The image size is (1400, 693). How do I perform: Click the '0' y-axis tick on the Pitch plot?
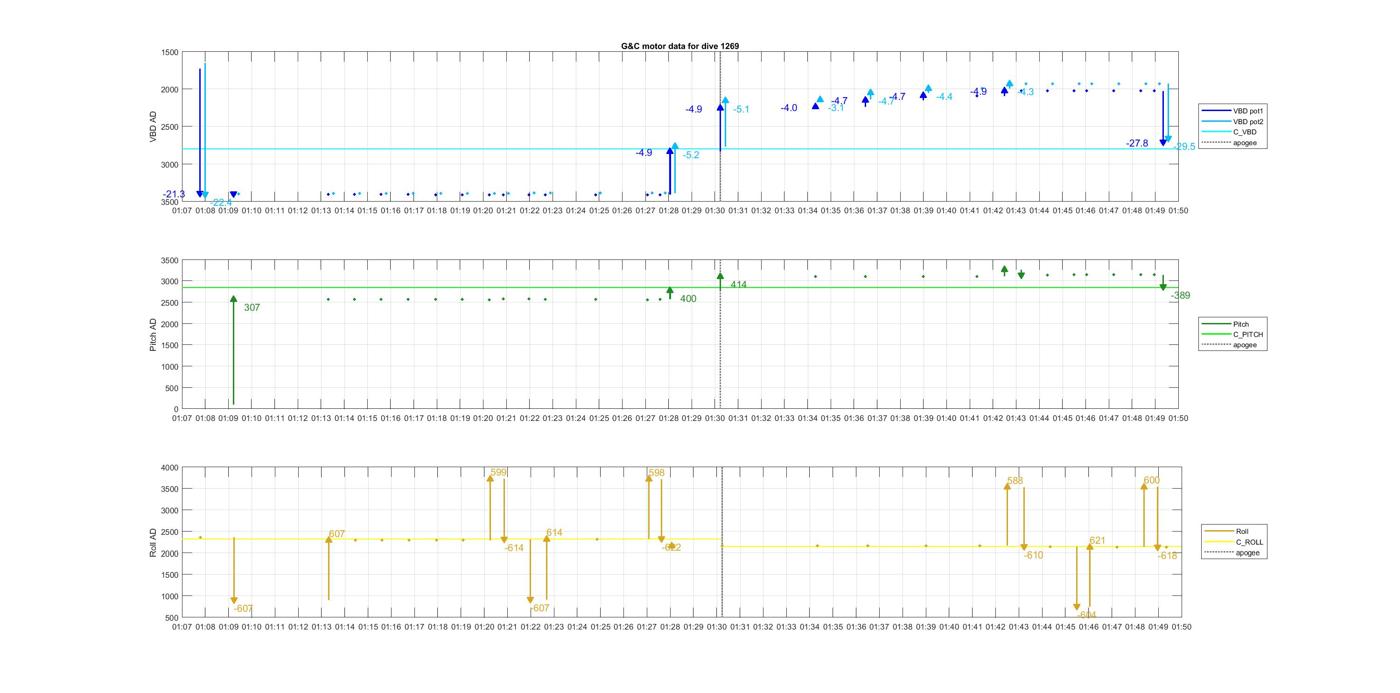pos(177,409)
